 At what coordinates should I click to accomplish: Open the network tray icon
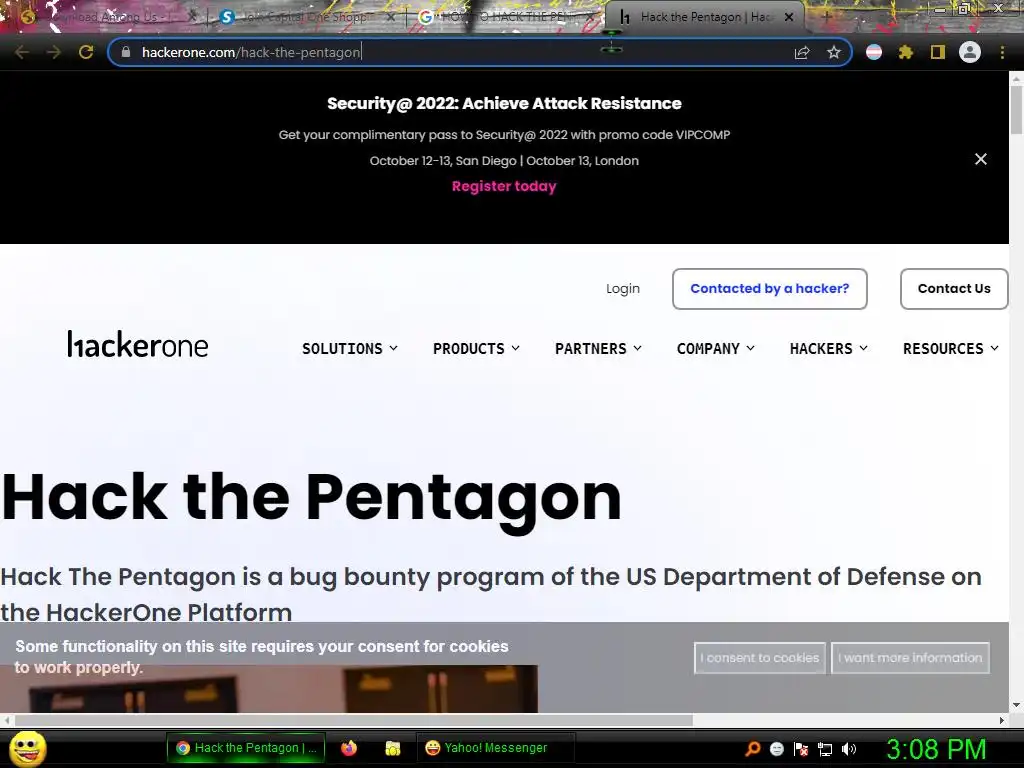coord(825,748)
